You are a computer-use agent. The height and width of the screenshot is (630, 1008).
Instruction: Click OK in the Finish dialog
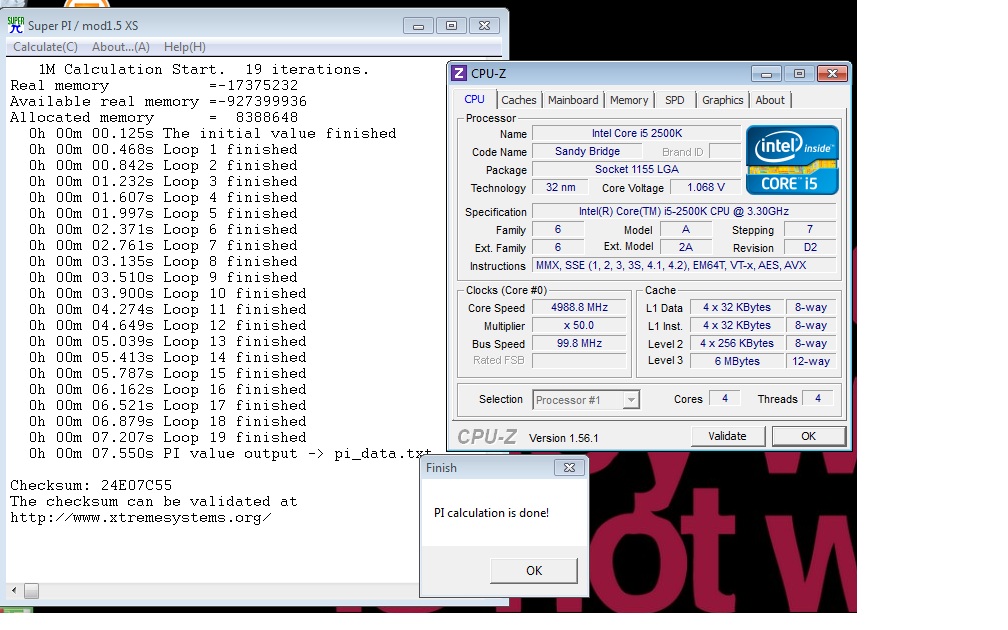(x=534, y=570)
